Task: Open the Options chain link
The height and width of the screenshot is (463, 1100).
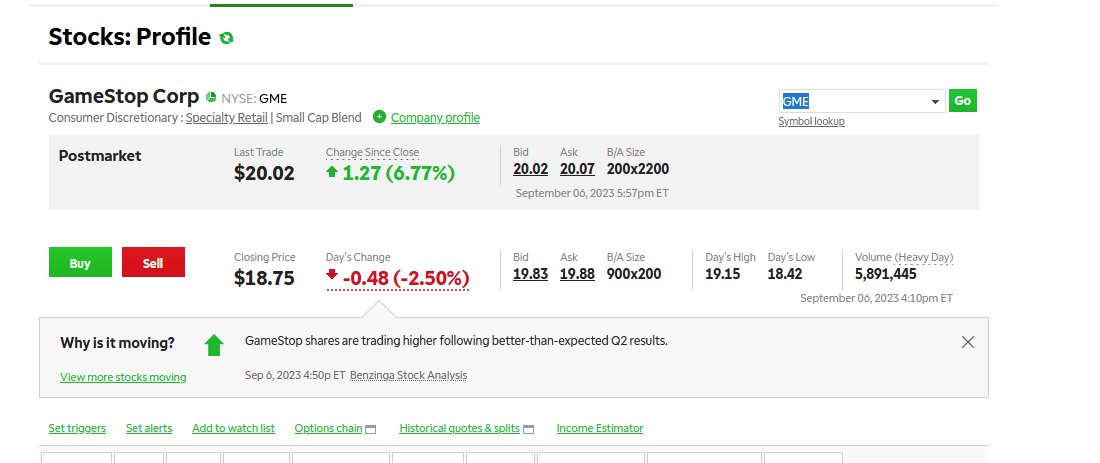Action: (x=328, y=429)
